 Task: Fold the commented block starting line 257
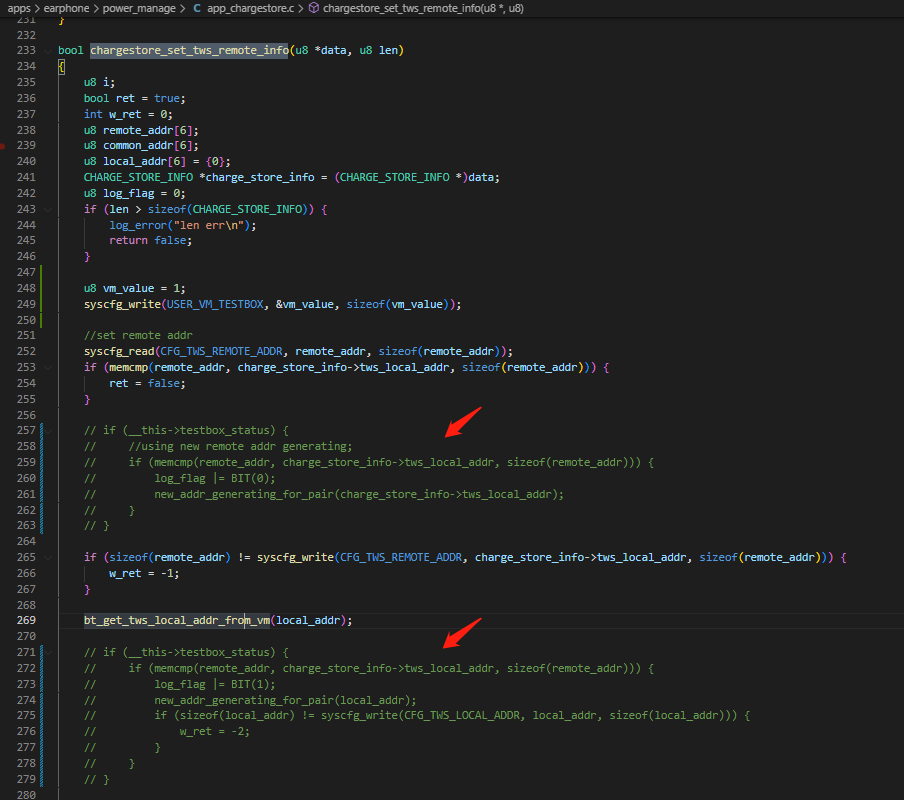(48, 431)
